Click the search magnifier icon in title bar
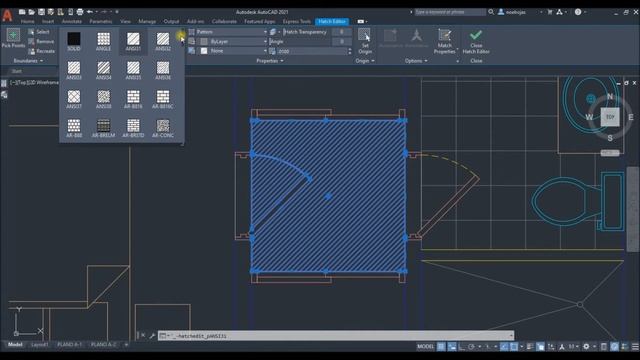This screenshot has width=640, height=360. coord(491,12)
